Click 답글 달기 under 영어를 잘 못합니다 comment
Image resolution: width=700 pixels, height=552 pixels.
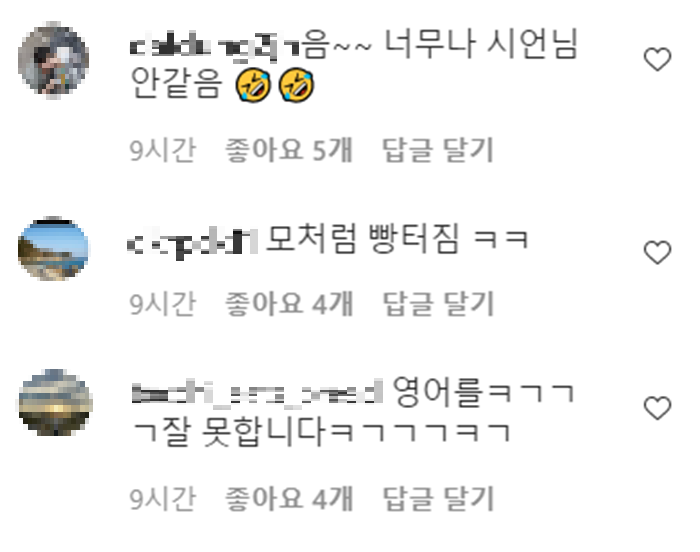(x=438, y=498)
